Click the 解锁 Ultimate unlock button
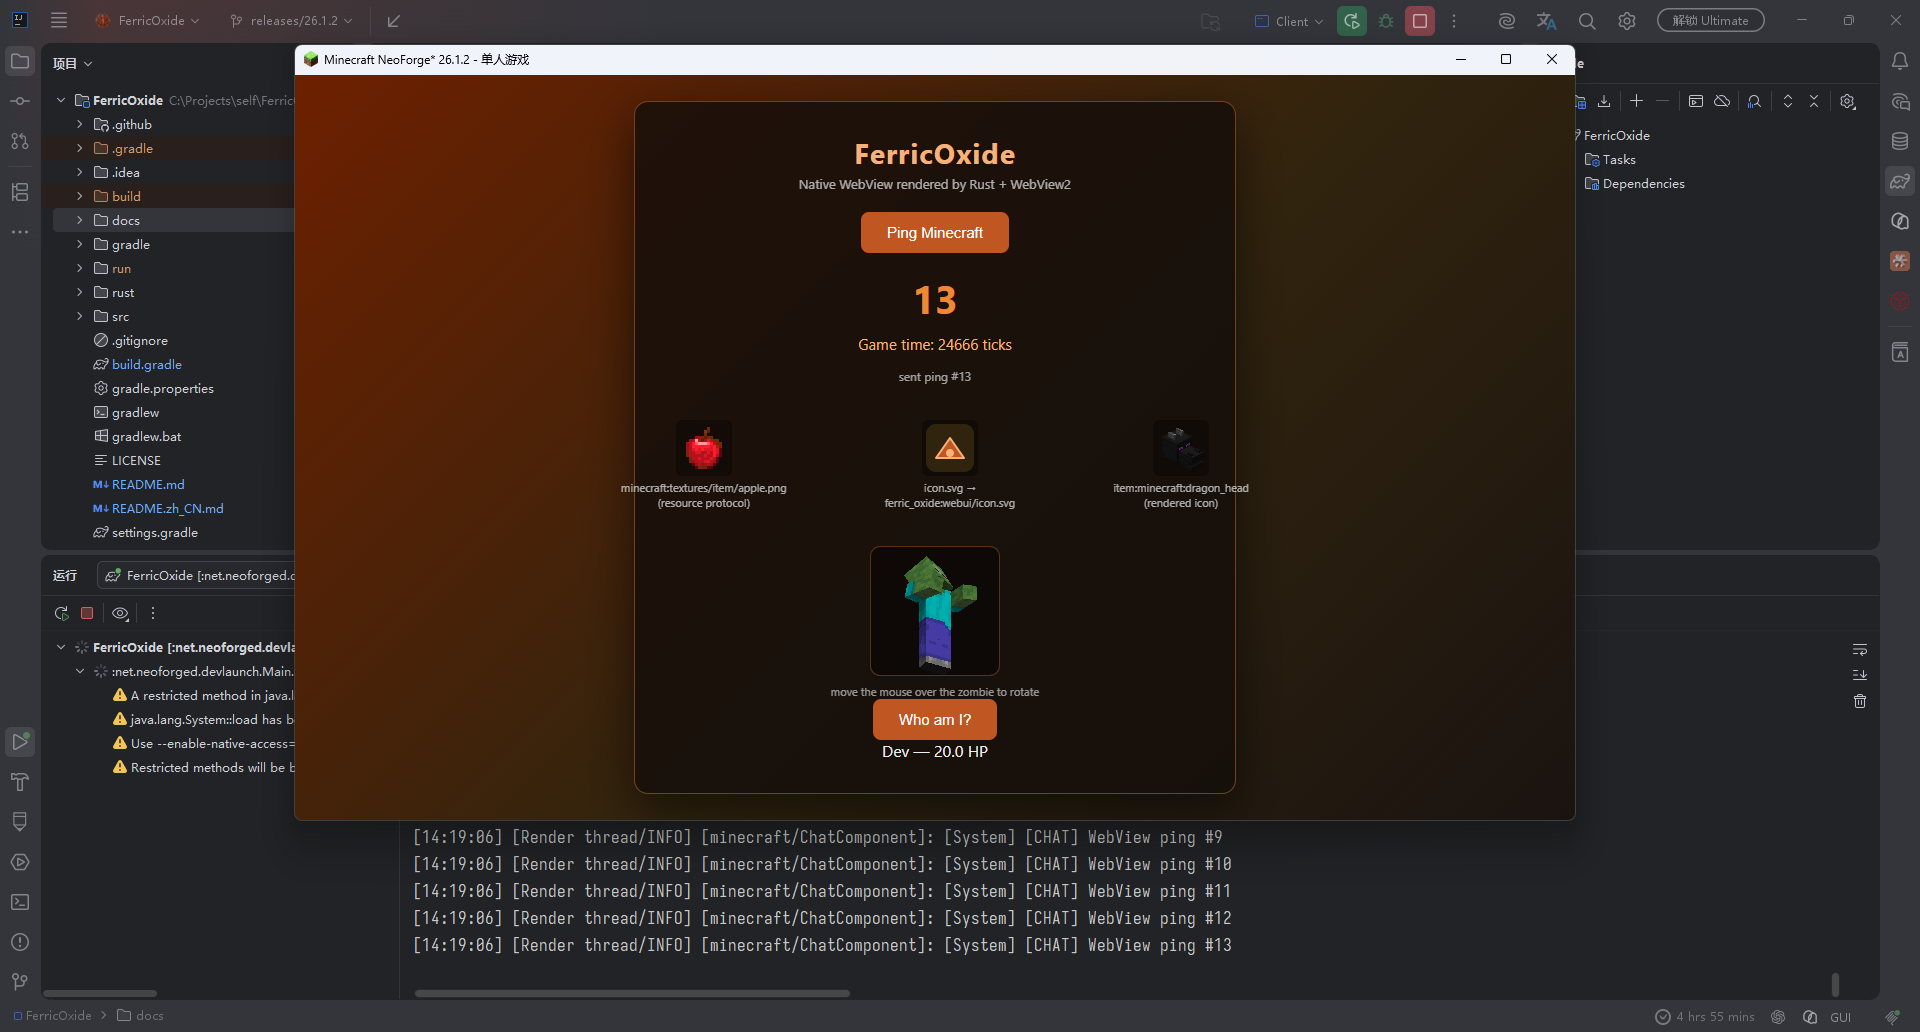 point(1711,20)
